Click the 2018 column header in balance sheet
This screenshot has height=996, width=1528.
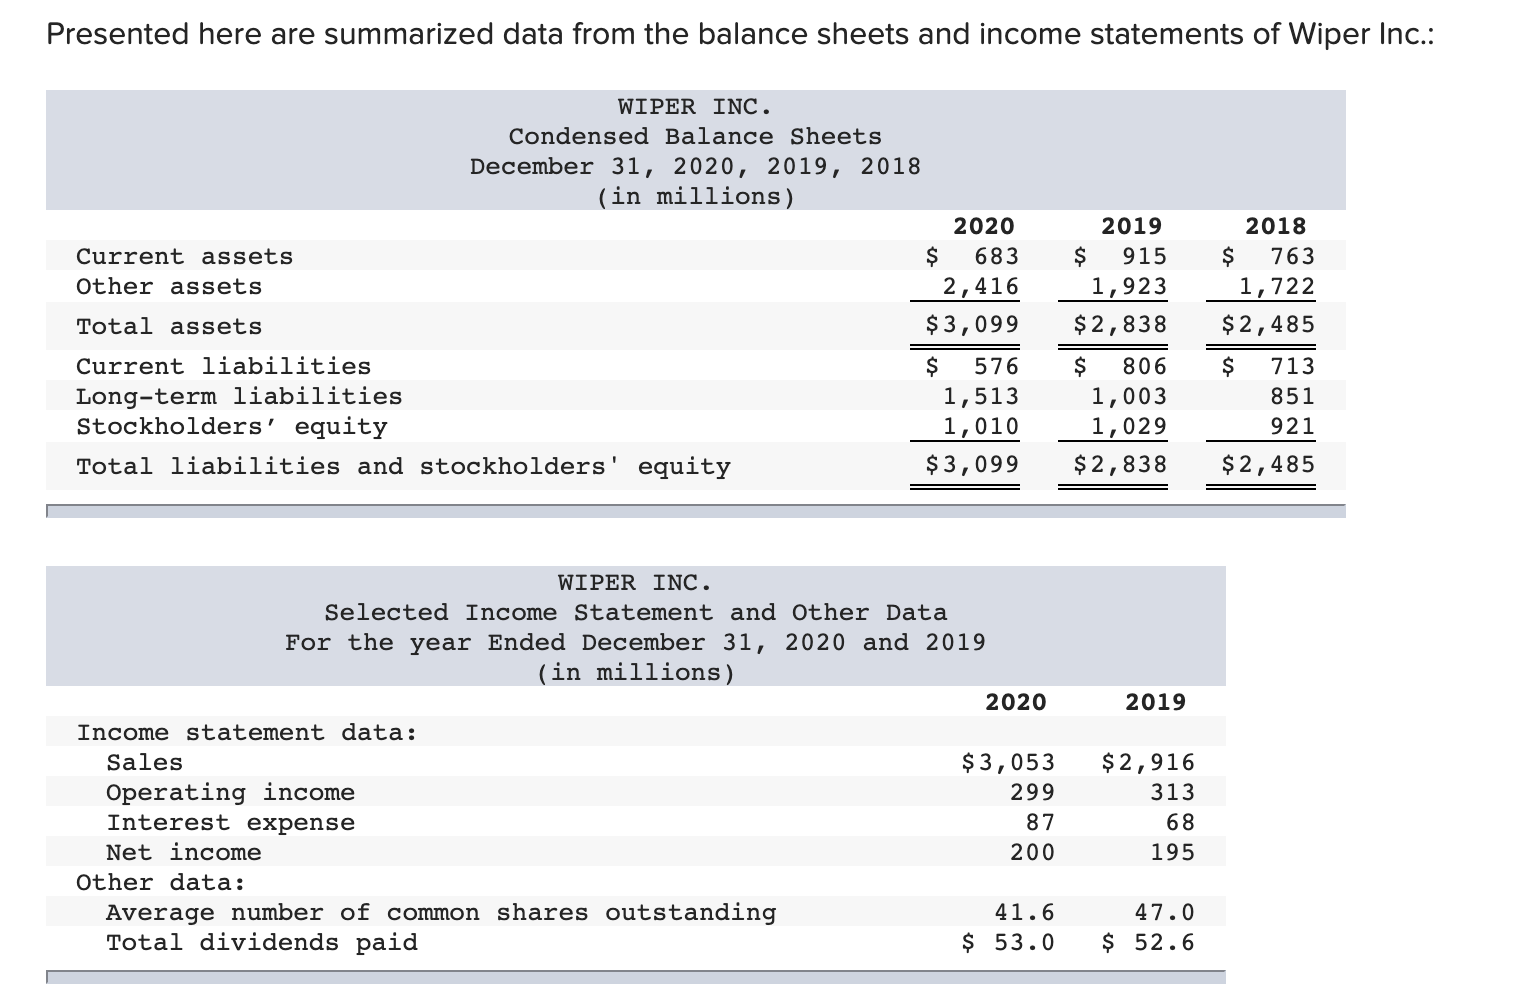tap(1276, 226)
